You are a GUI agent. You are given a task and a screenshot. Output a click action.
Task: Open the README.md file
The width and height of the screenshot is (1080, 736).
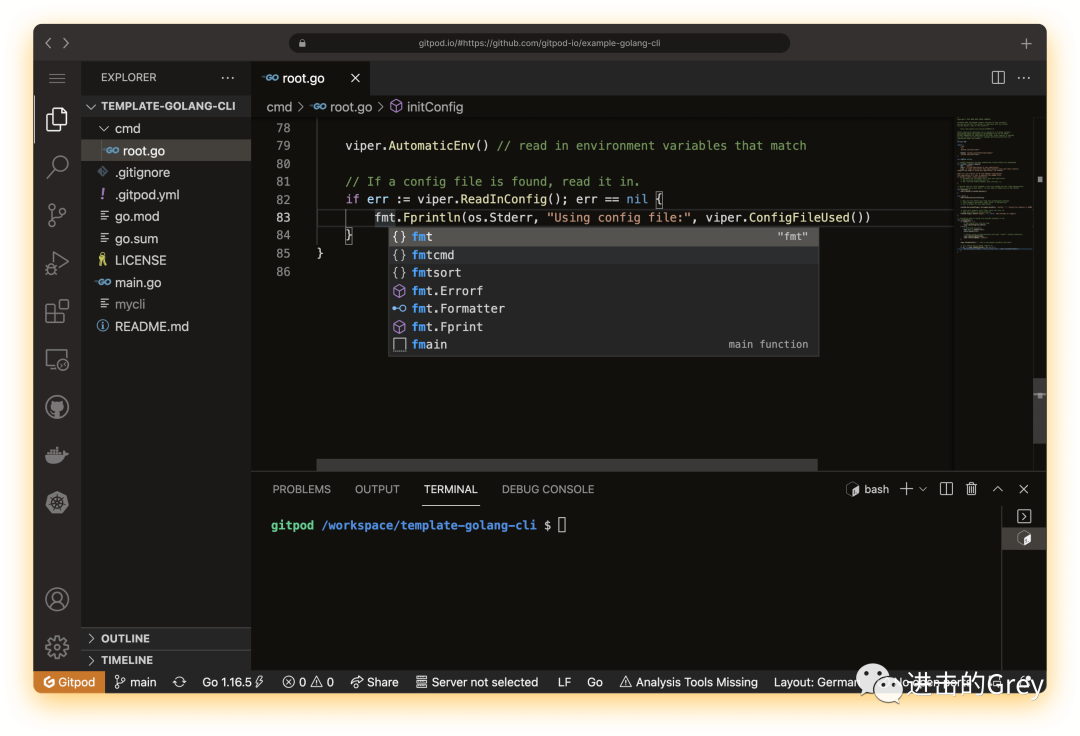coord(166,326)
